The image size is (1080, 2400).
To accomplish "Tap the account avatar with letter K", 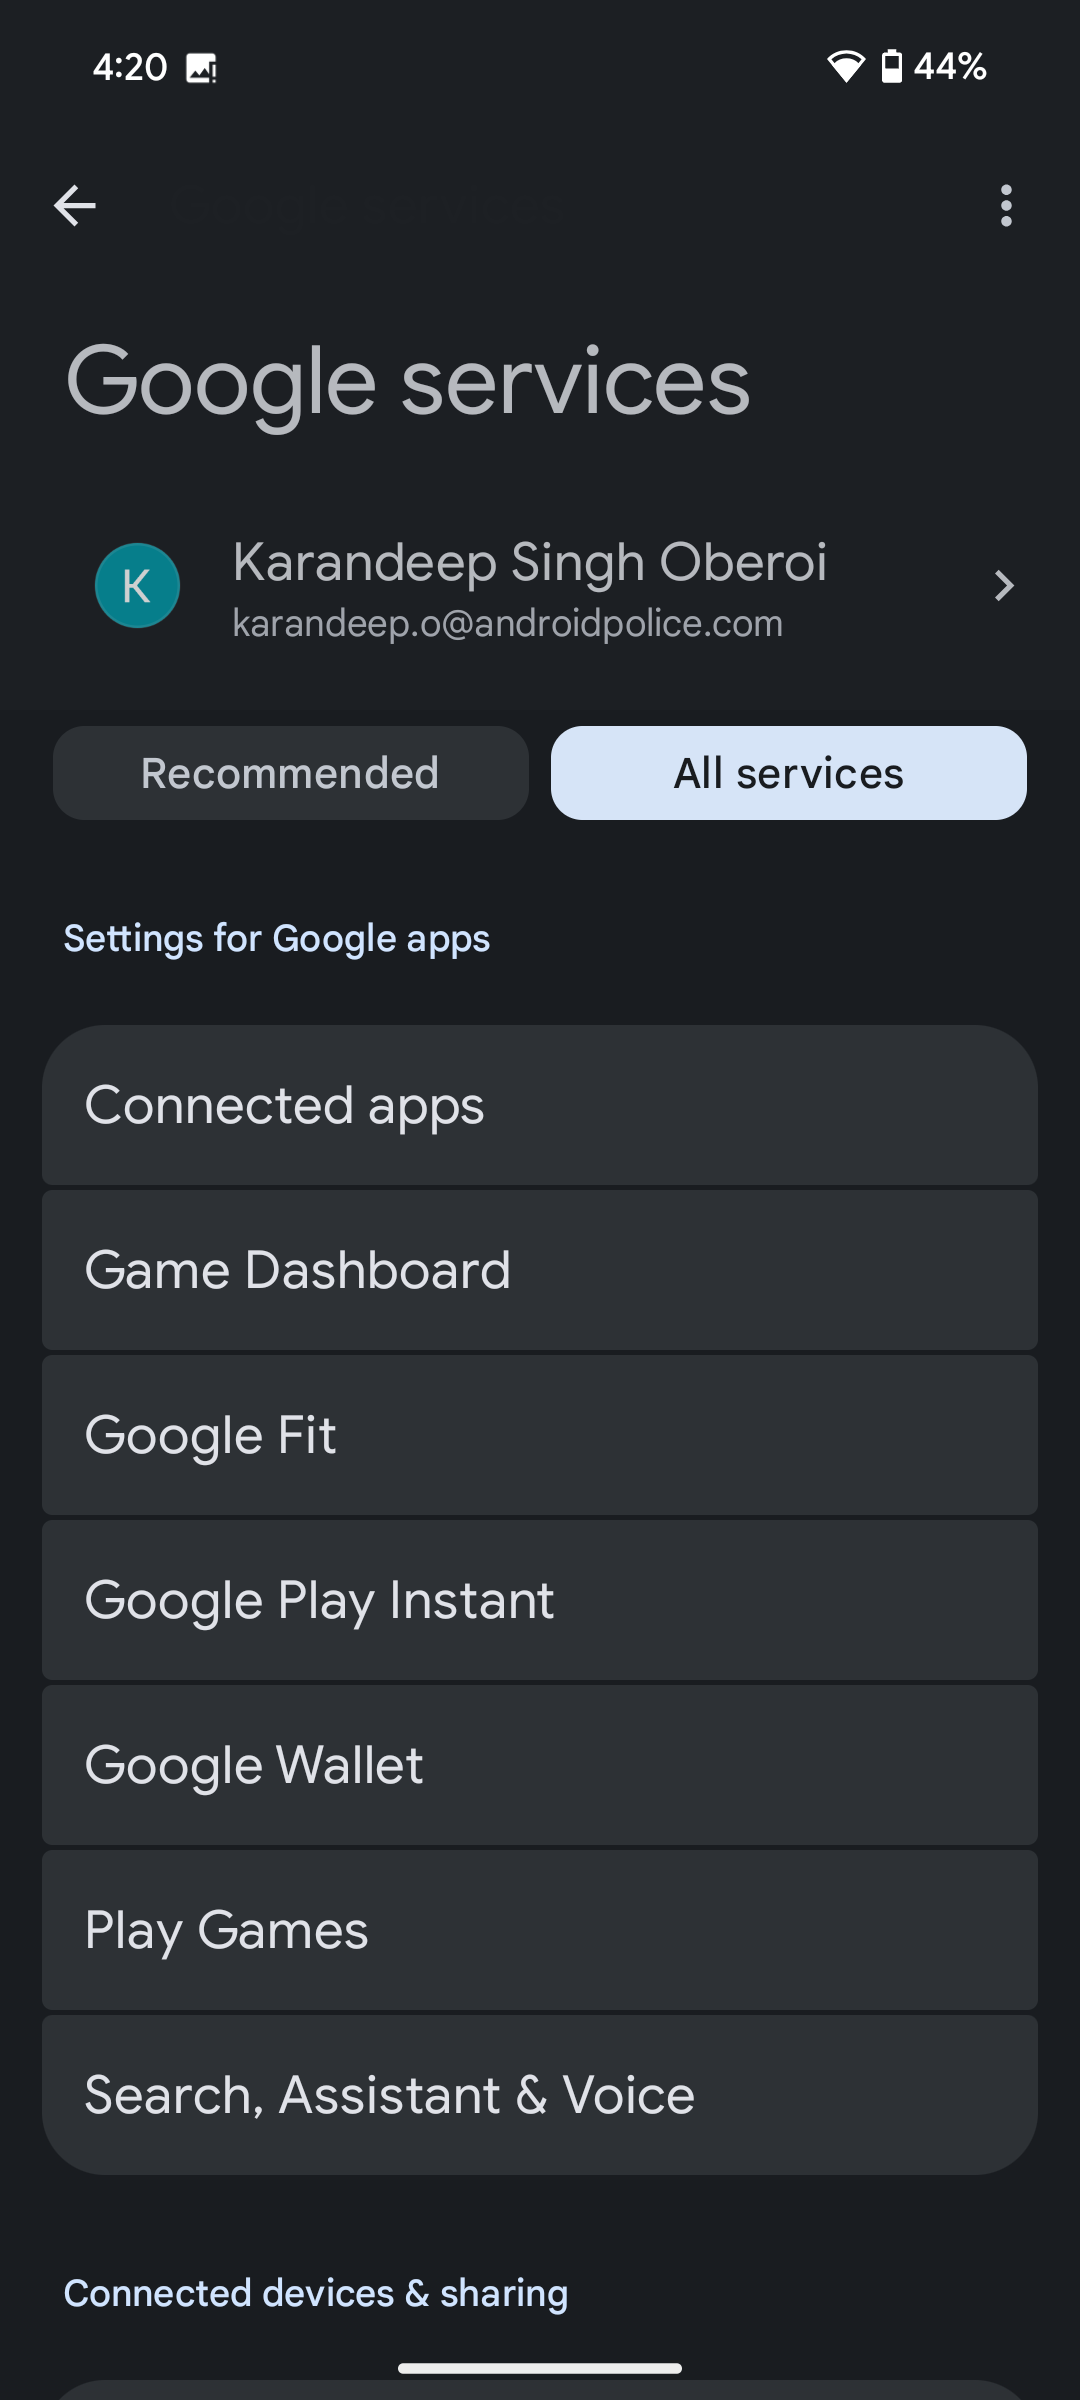I will click(137, 586).
